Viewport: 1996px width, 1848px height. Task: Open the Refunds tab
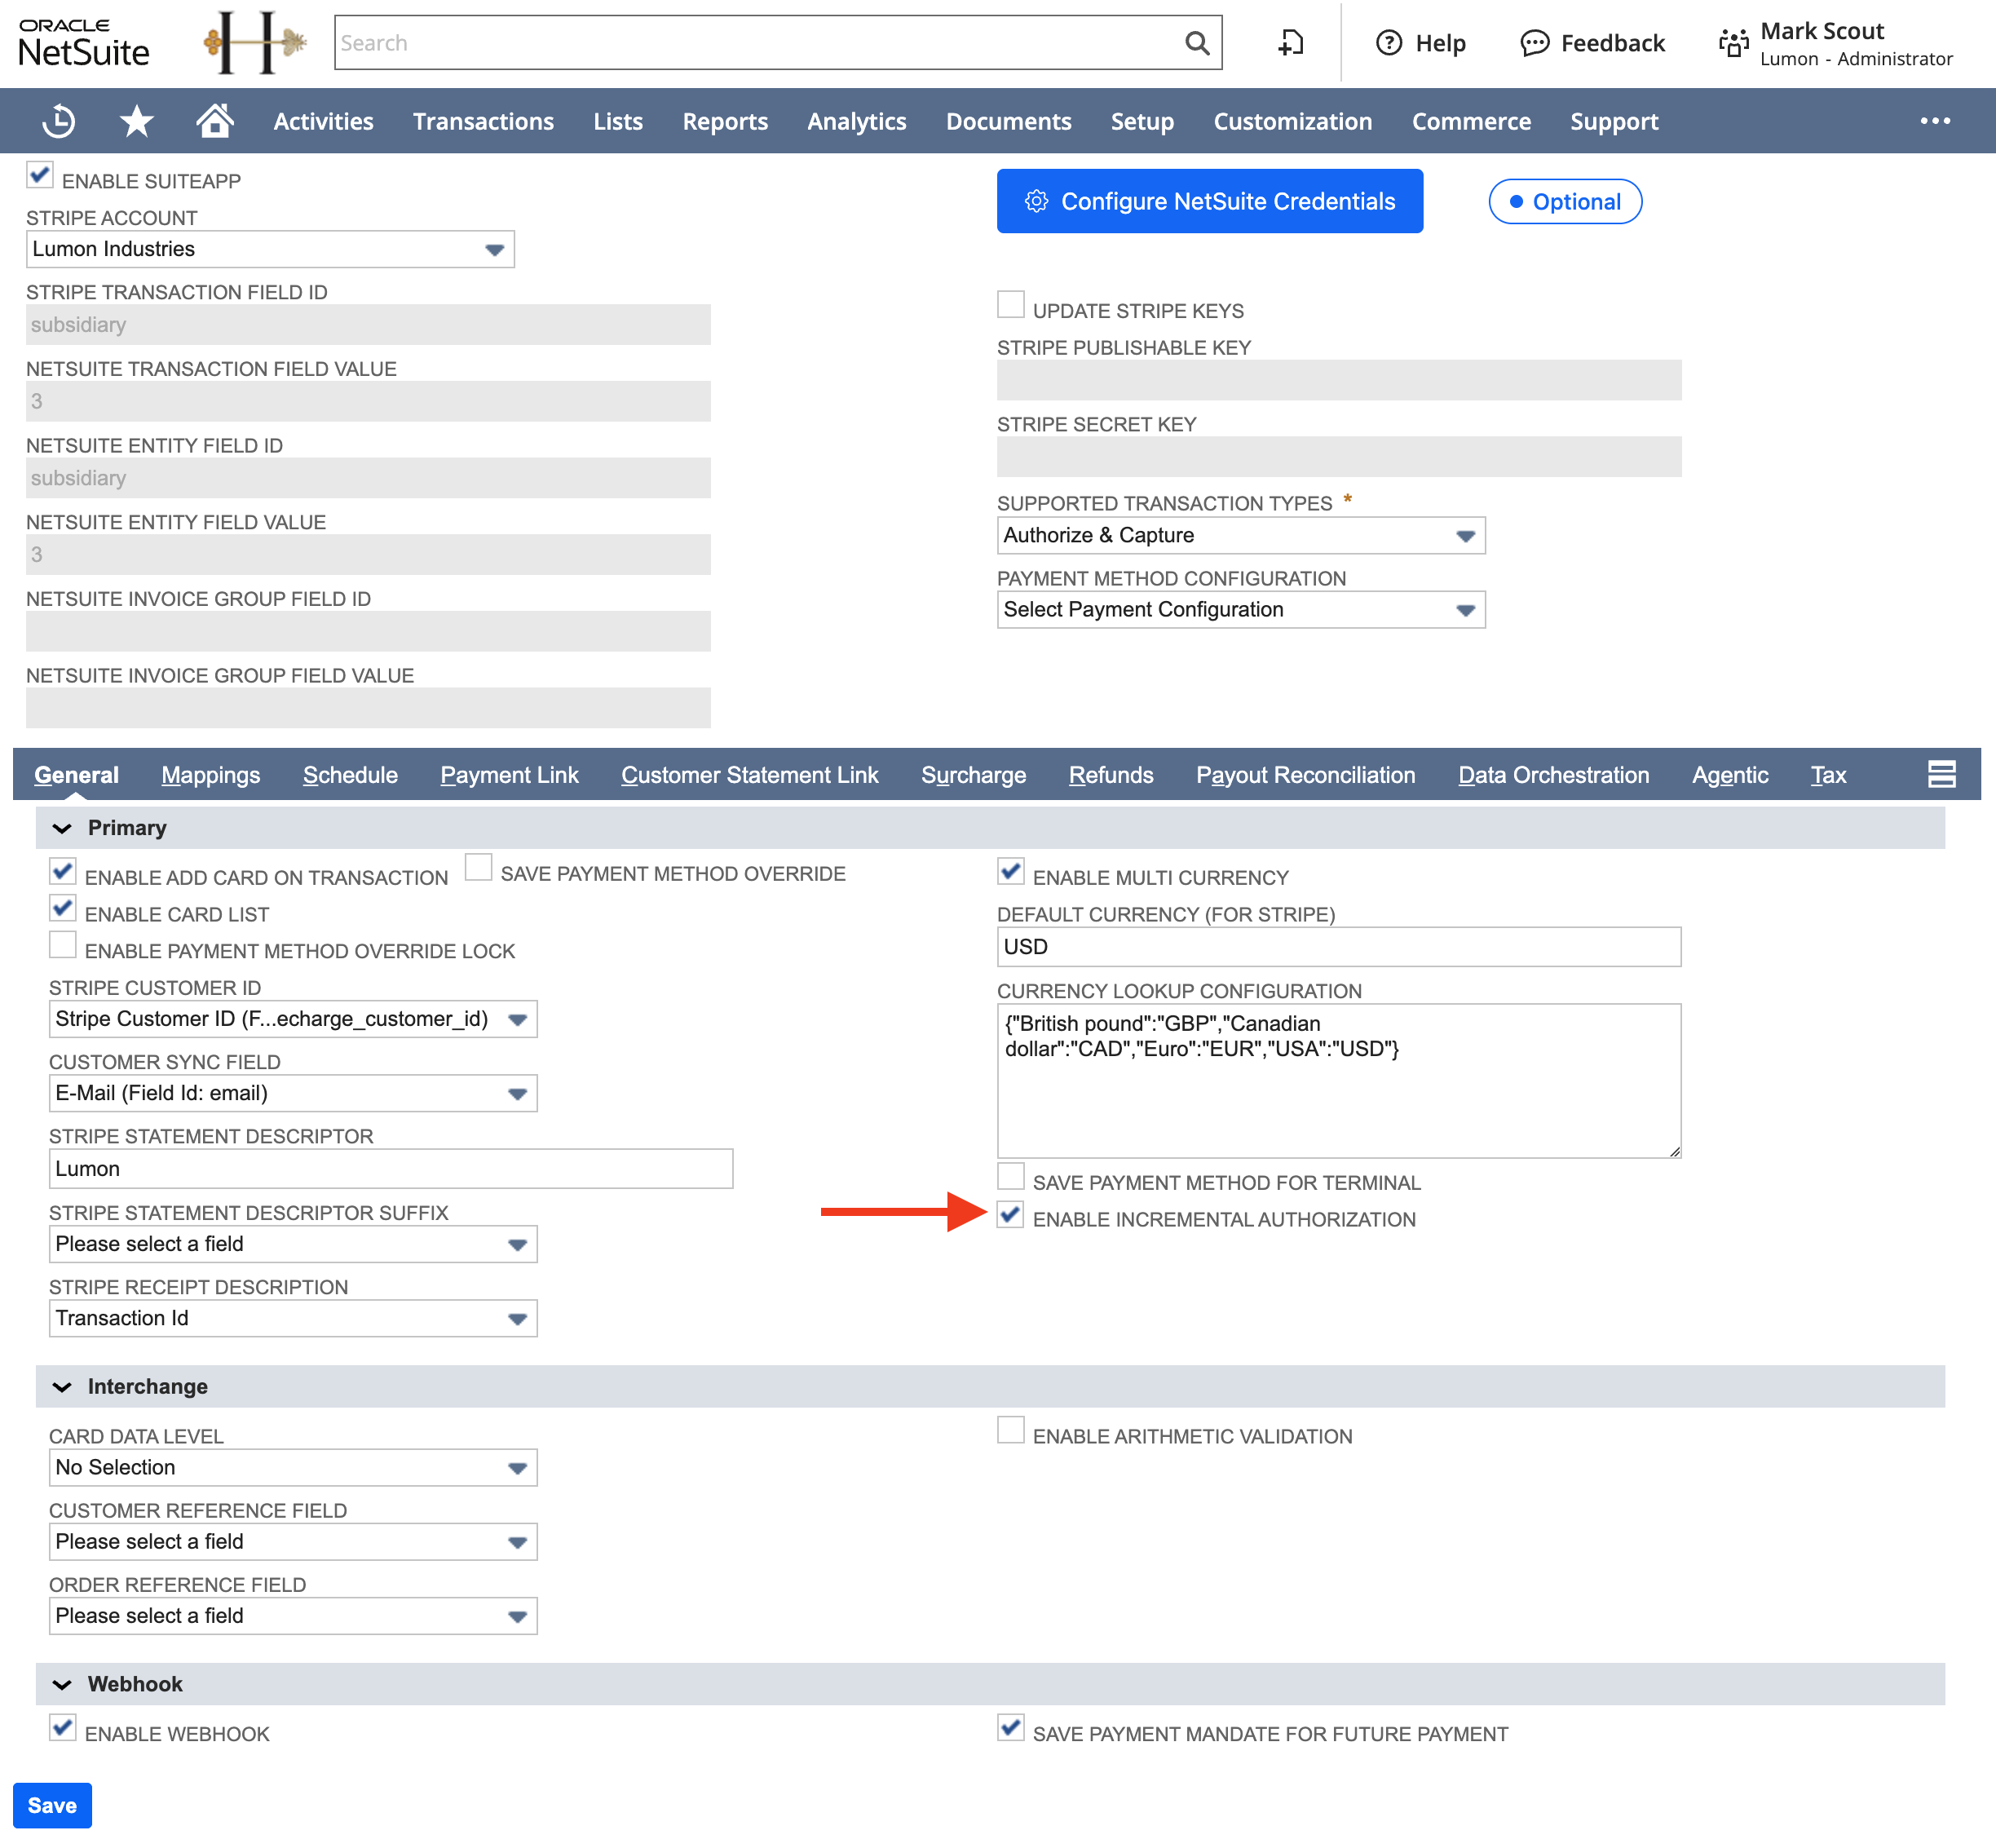(1111, 775)
